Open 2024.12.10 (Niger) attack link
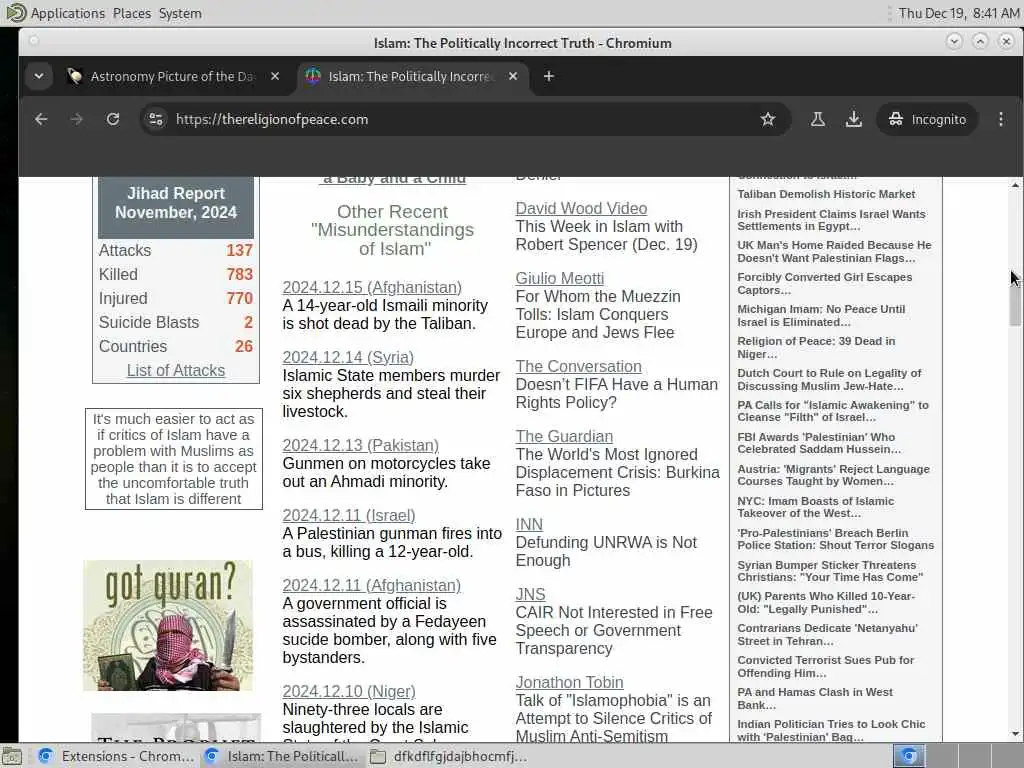Viewport: 1024px width, 768px height. point(349,691)
